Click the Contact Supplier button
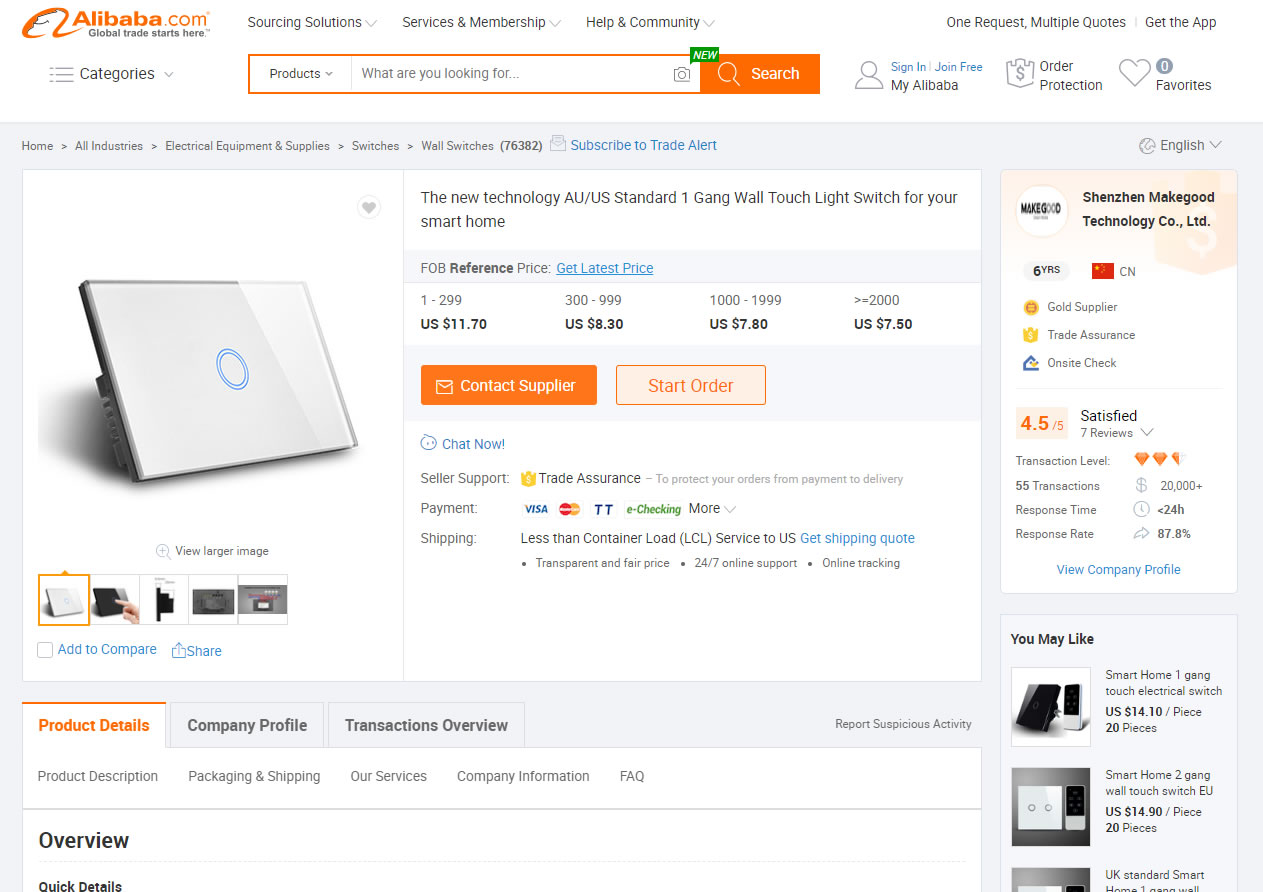The height and width of the screenshot is (892, 1263). [509, 385]
